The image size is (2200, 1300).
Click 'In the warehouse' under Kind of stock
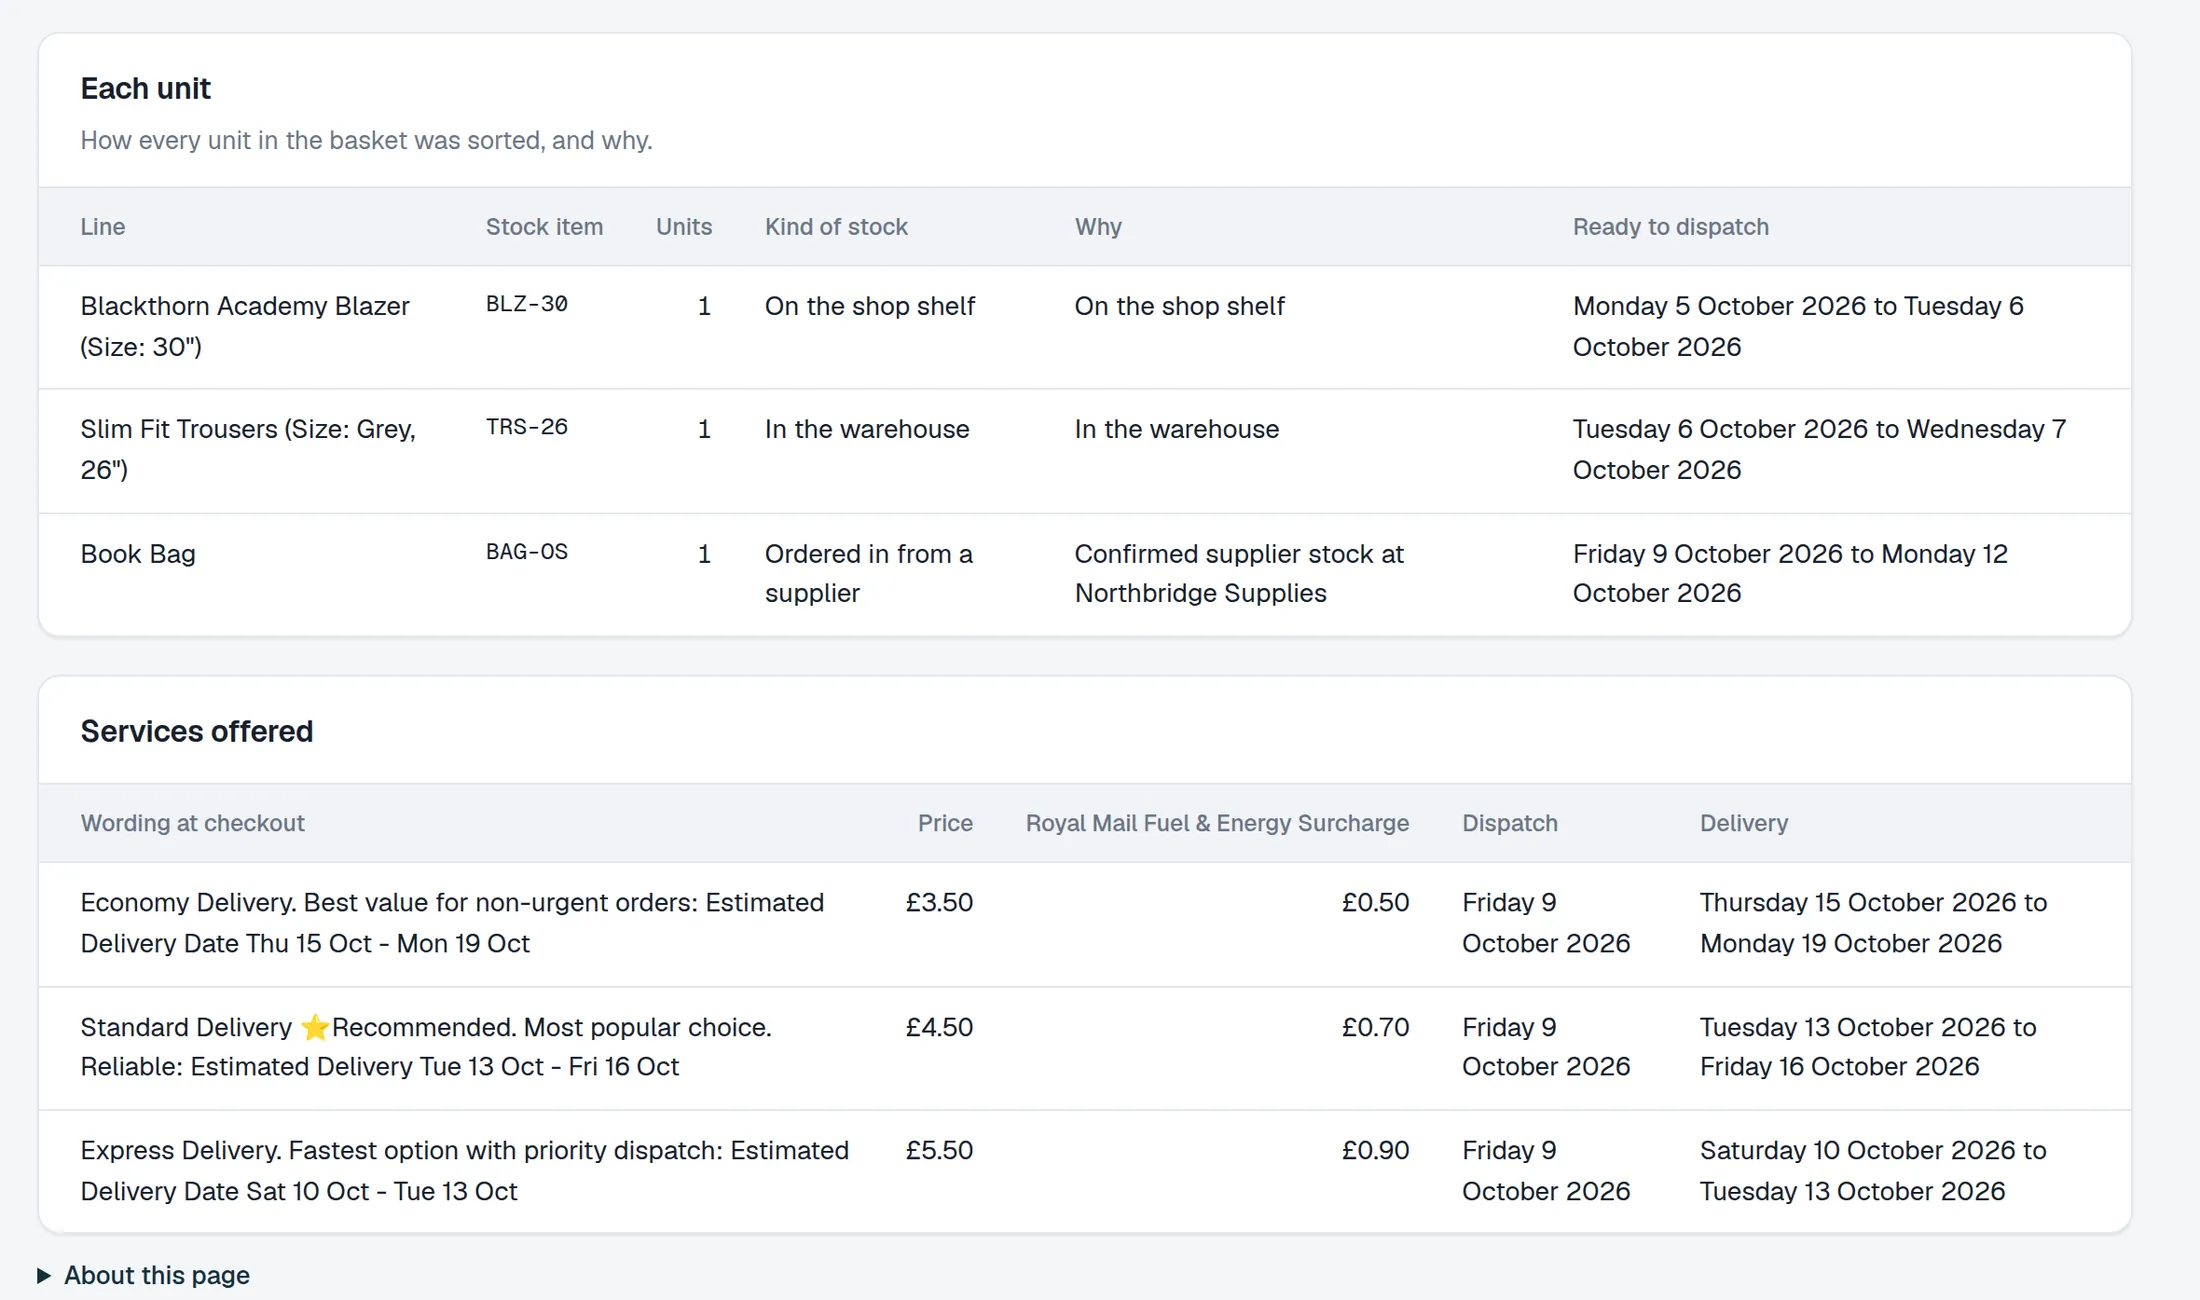point(867,429)
